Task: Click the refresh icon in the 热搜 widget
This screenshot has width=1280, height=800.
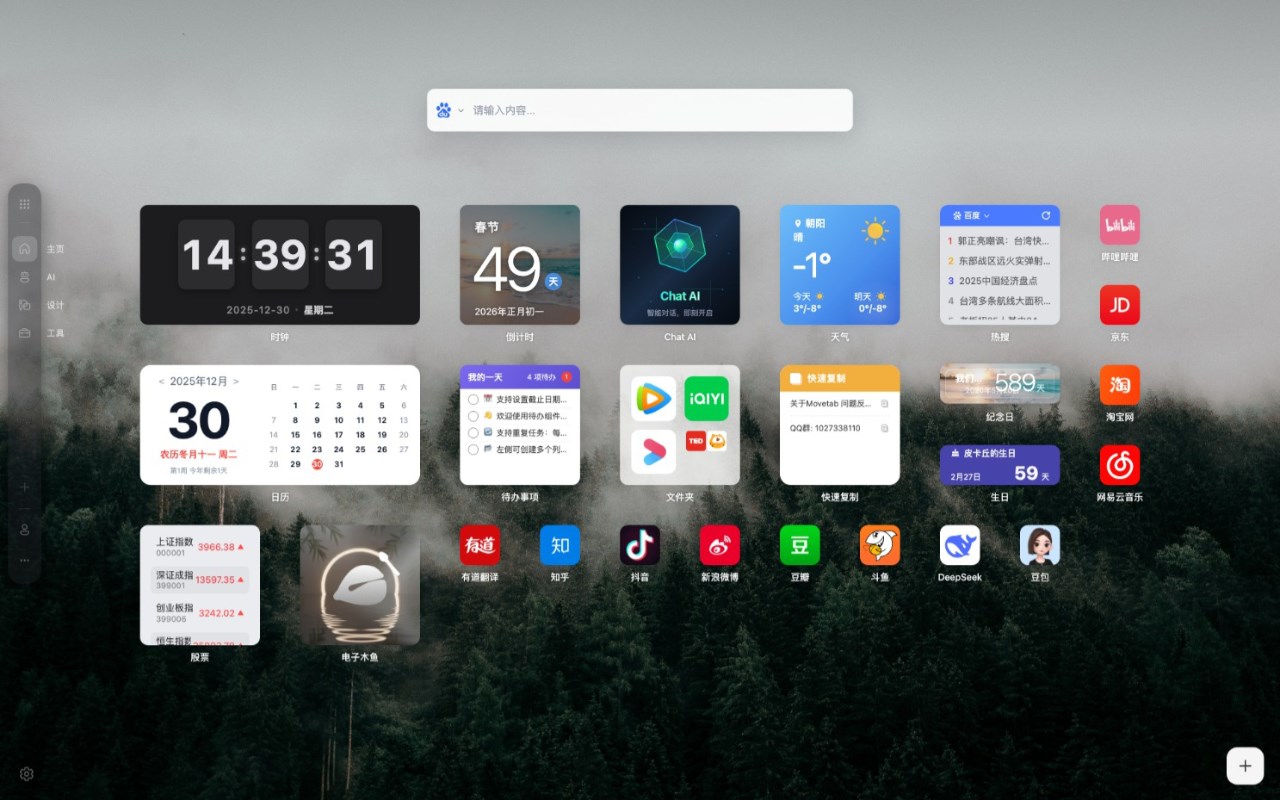Action: point(1046,215)
